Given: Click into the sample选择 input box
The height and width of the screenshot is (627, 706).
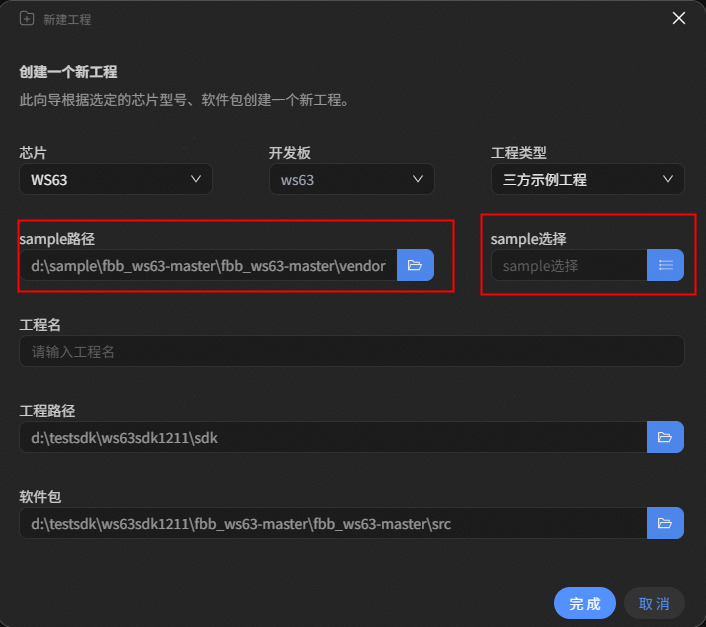Looking at the screenshot, I should point(568,266).
